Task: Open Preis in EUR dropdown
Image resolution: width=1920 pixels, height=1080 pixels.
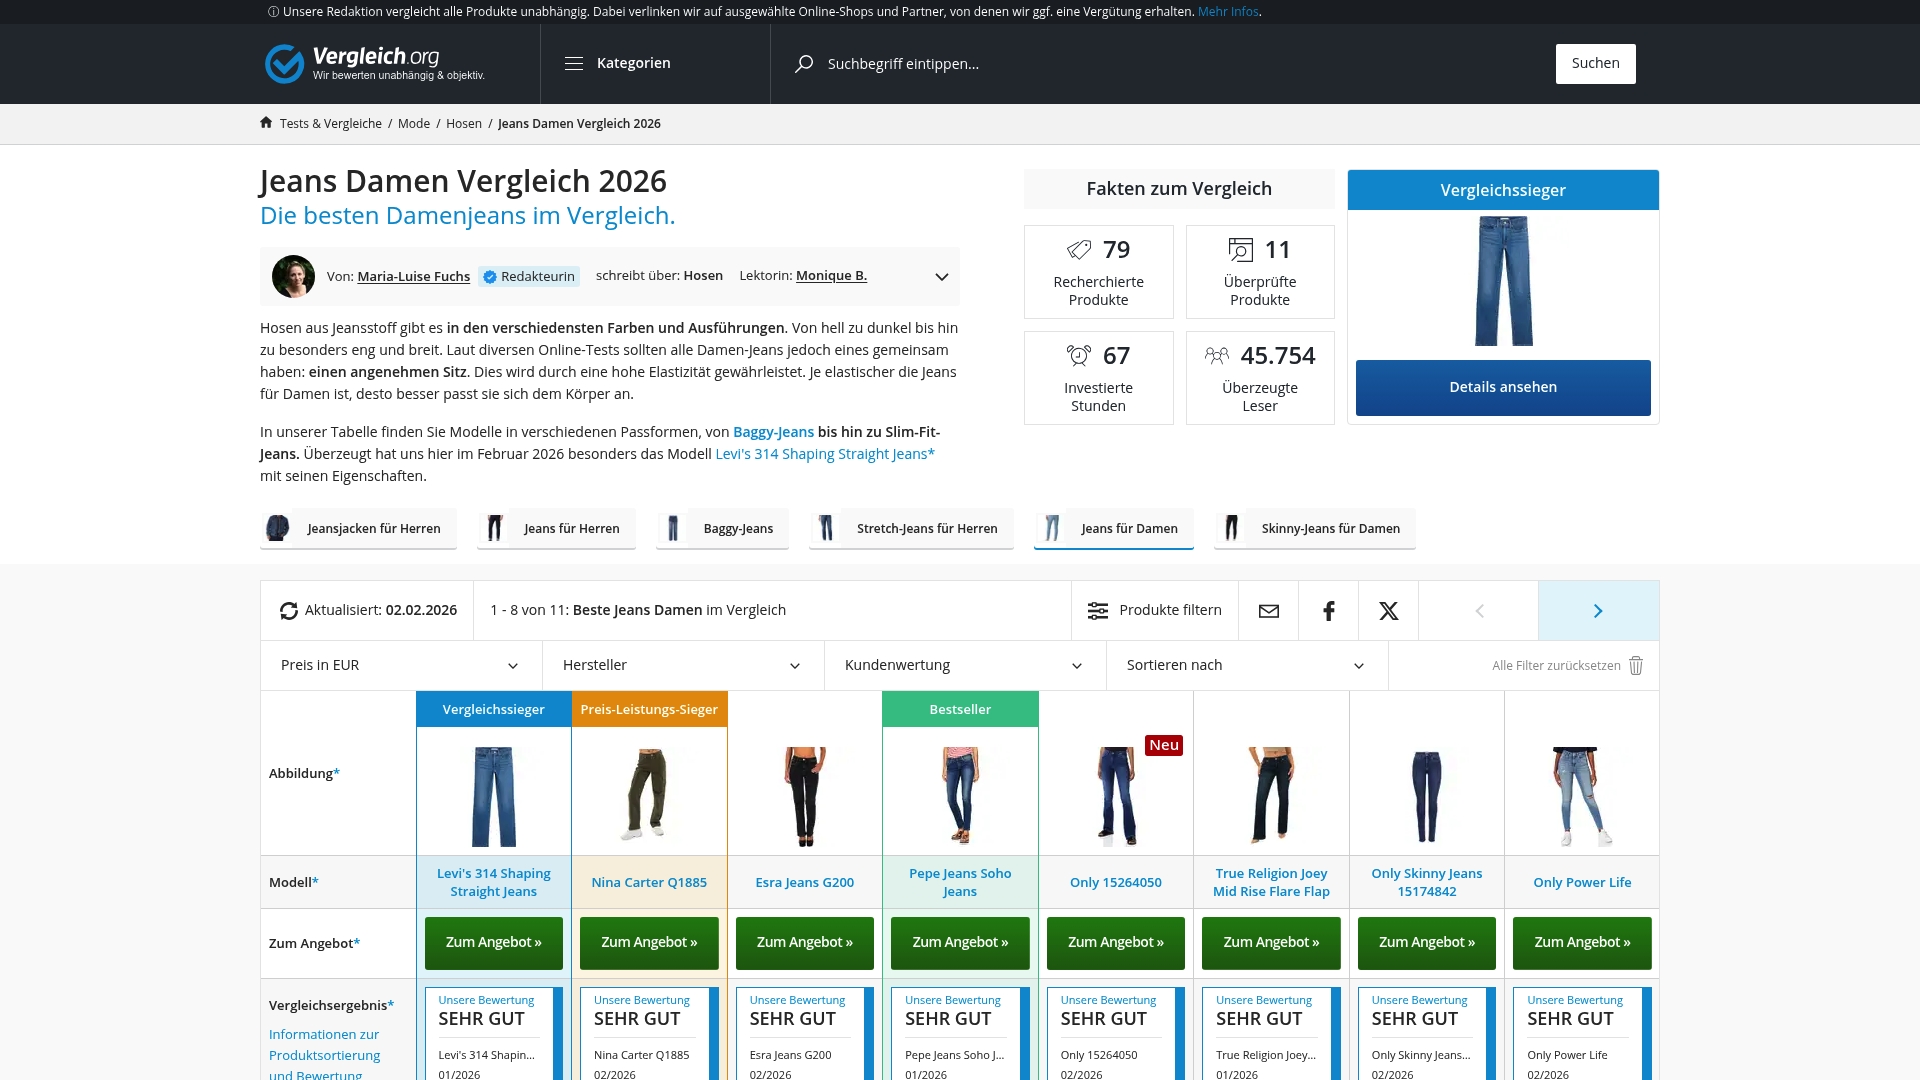Action: tap(401, 665)
